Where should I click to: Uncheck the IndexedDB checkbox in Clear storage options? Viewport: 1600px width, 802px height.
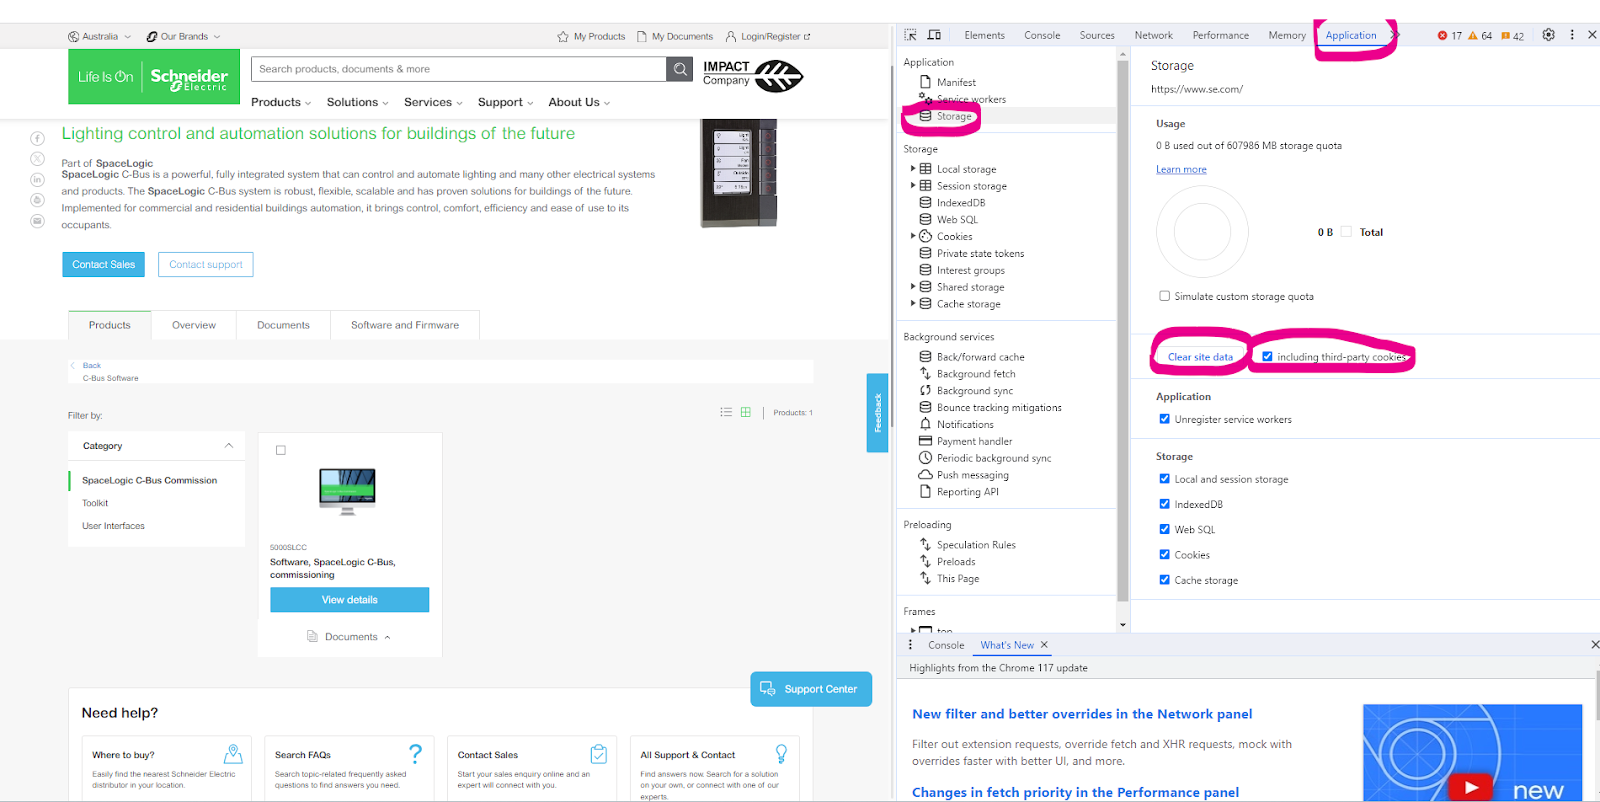(x=1164, y=504)
